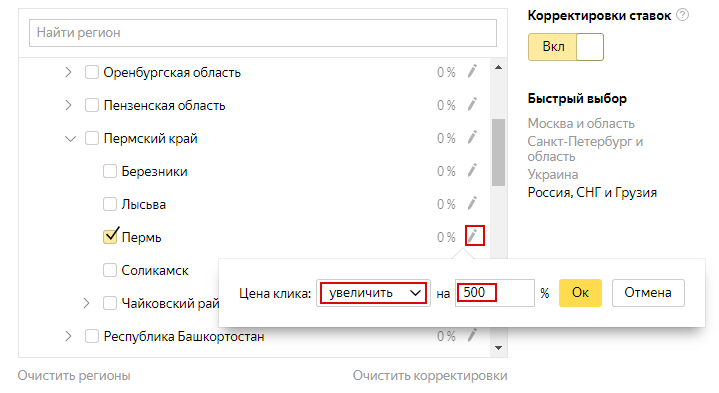The width and height of the screenshot is (719, 393).
Task: Select the Лысьва checkbox
Action: tap(110, 204)
